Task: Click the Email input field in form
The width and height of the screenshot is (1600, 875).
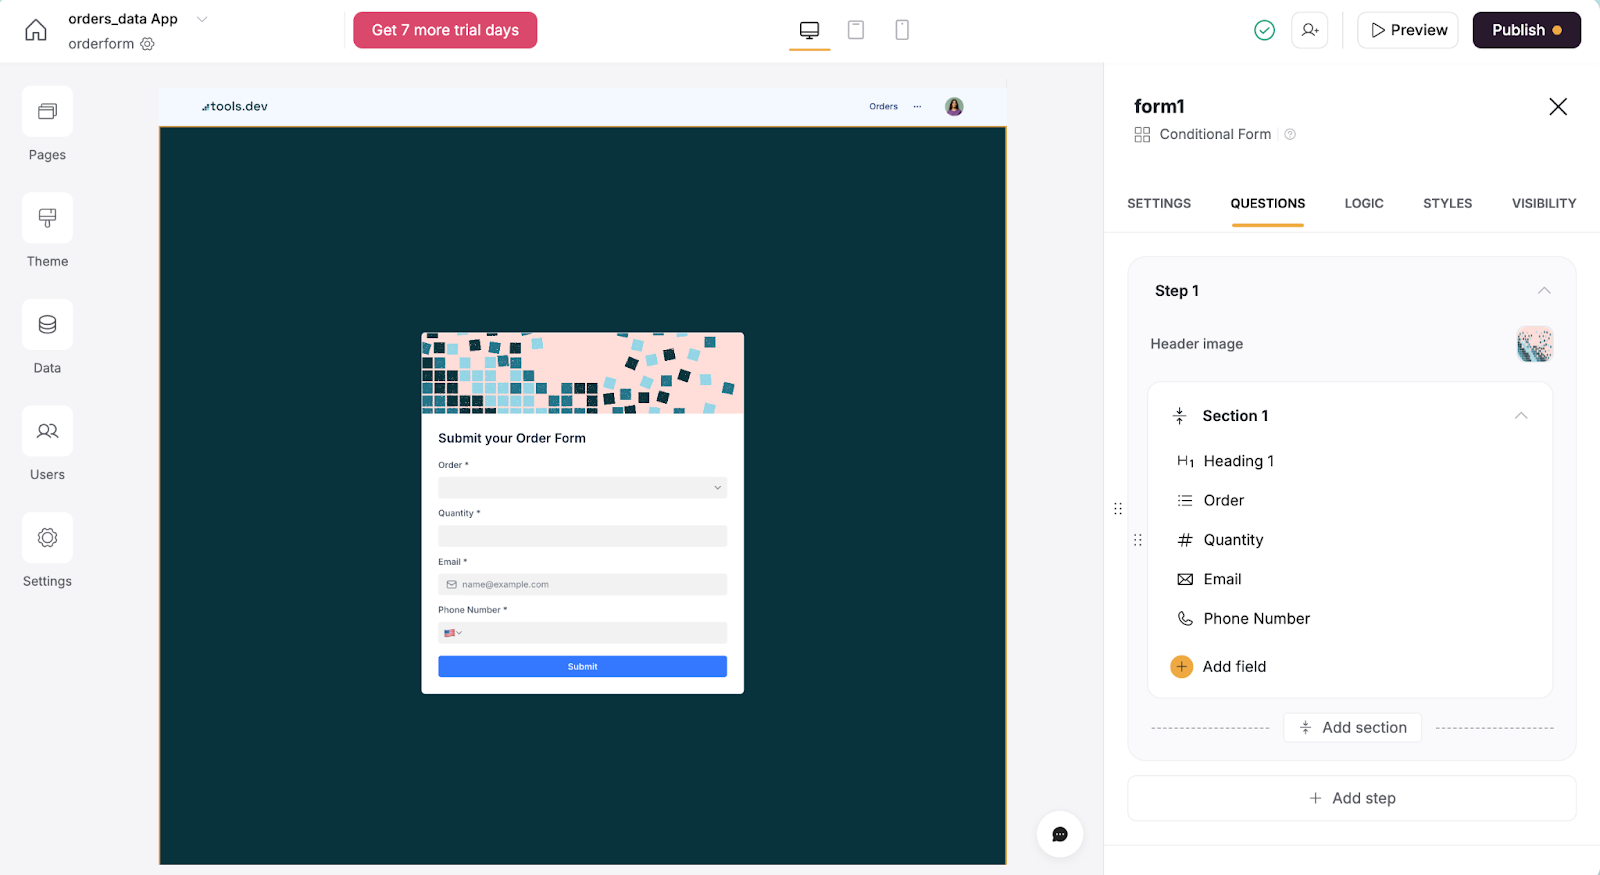Action: [582, 585]
